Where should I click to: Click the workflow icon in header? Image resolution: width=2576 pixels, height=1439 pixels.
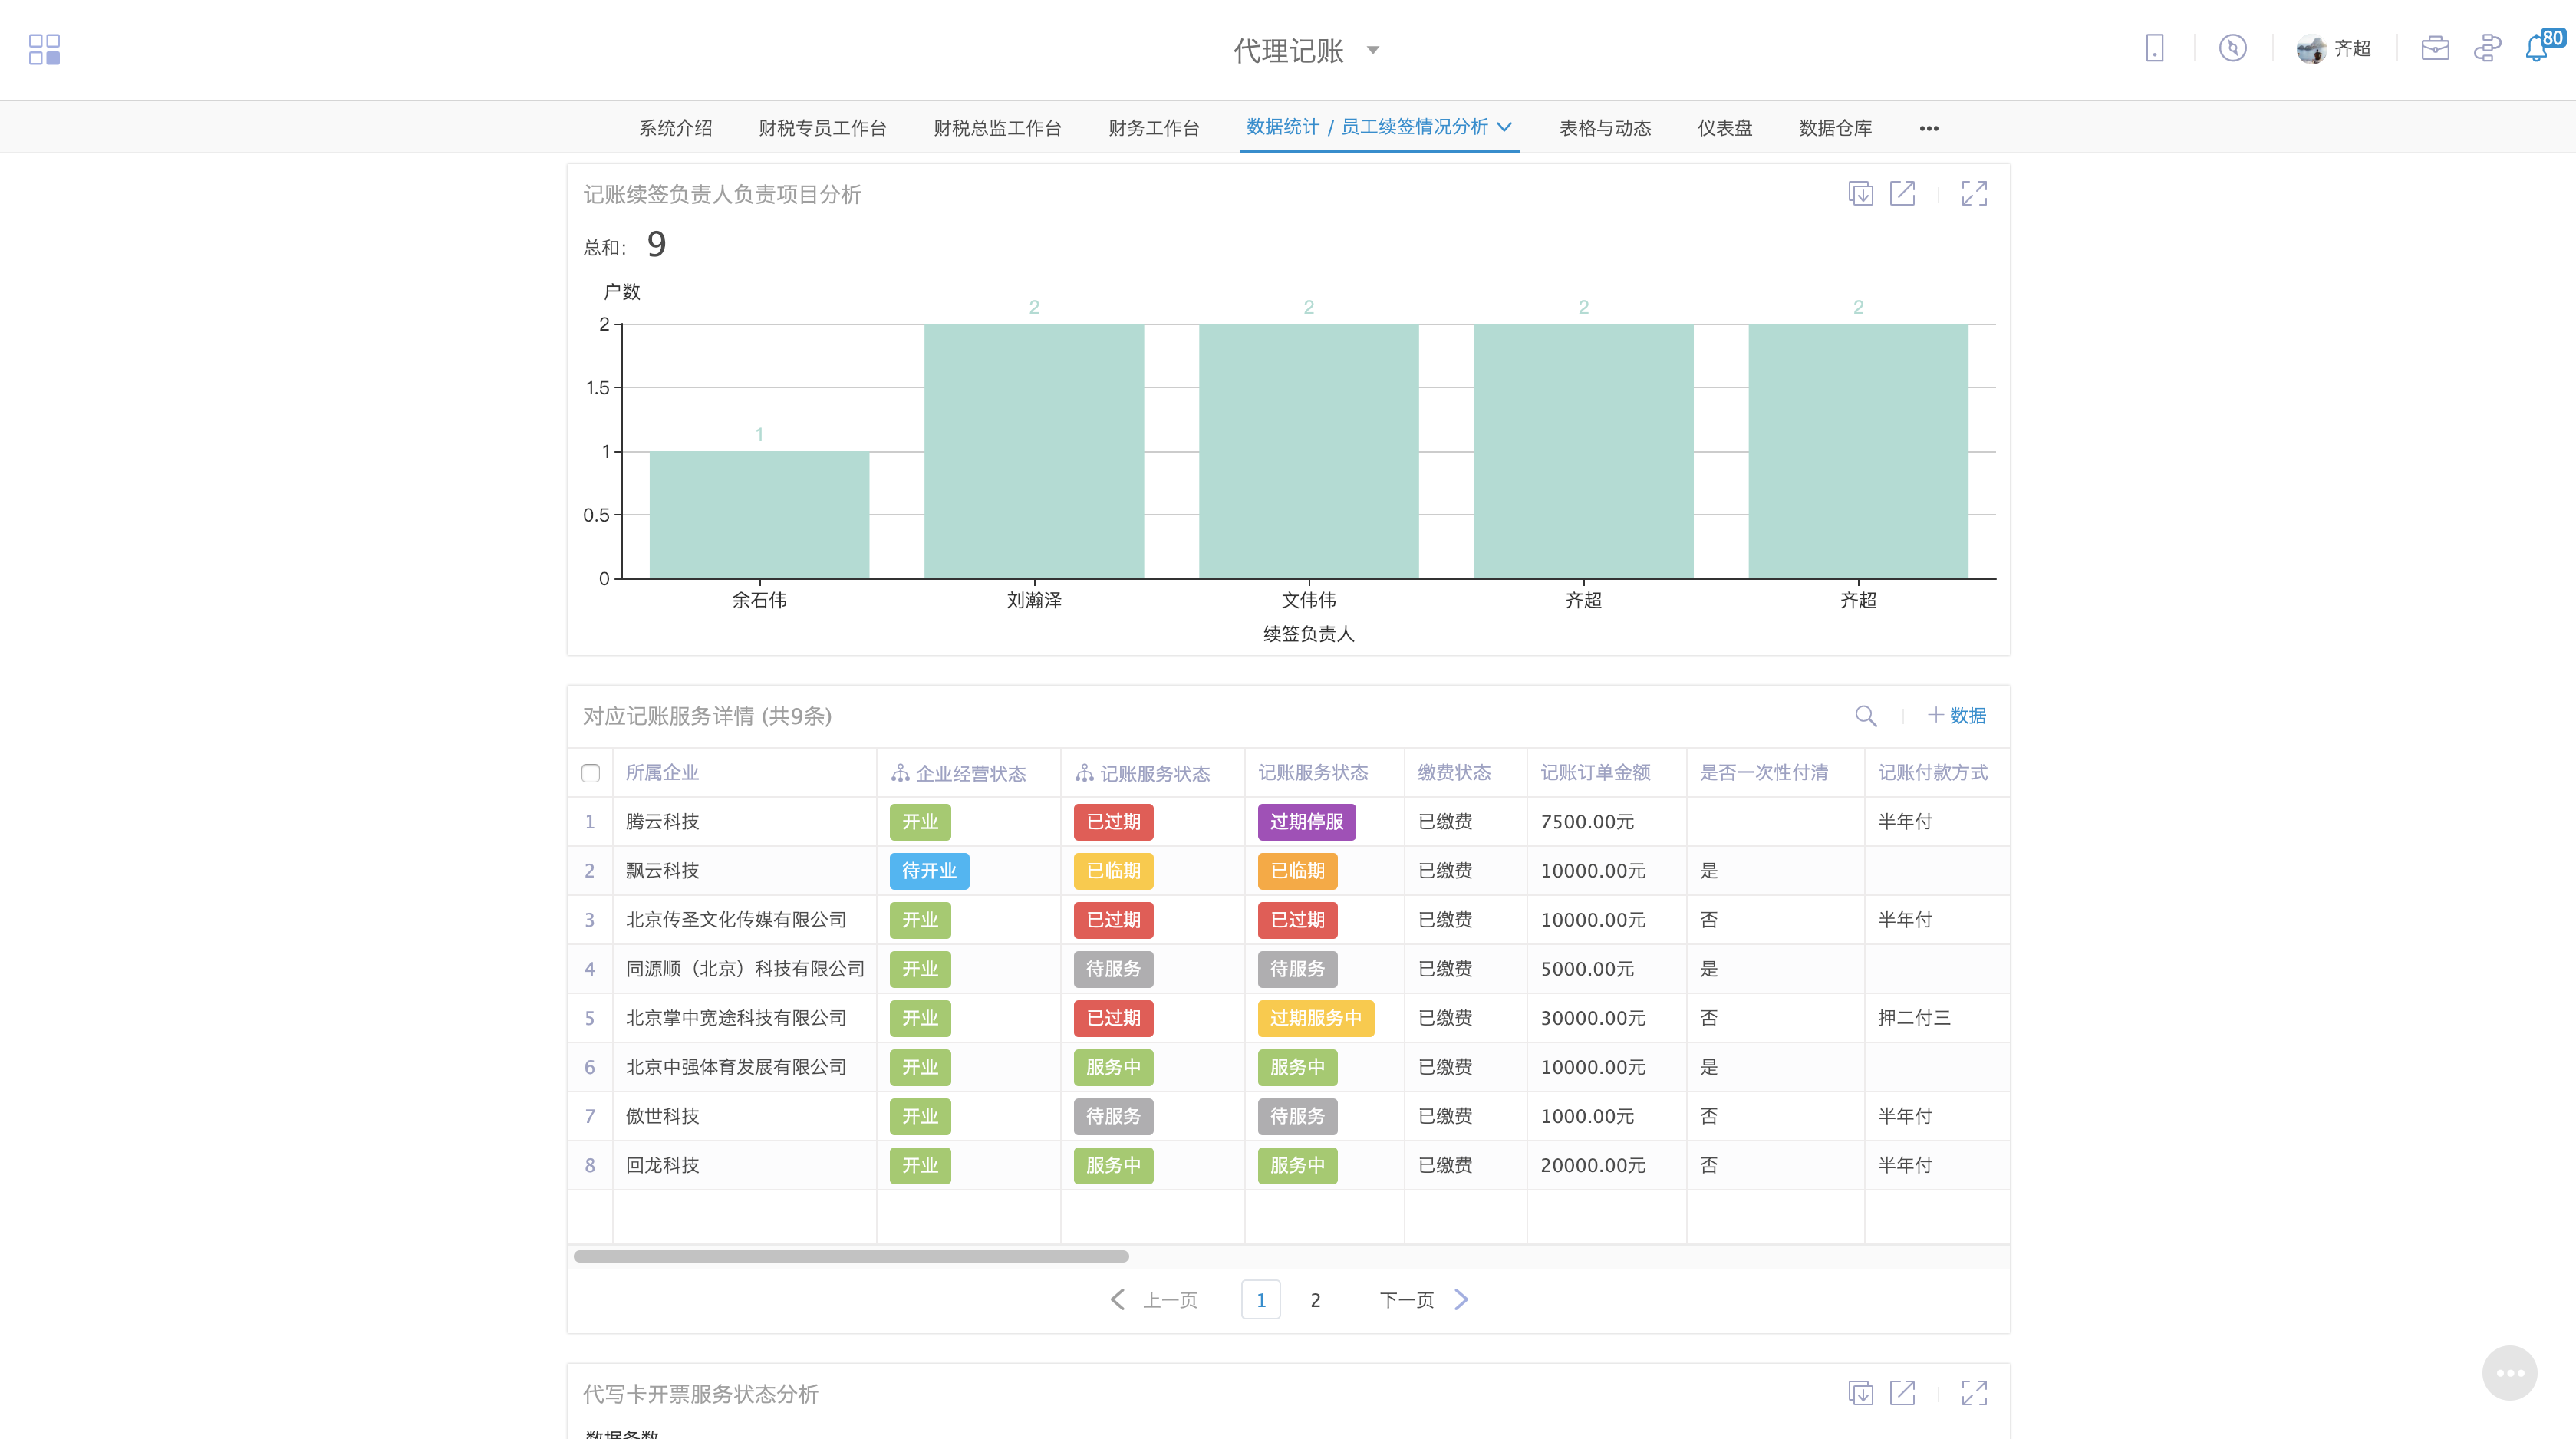click(x=2487, y=48)
